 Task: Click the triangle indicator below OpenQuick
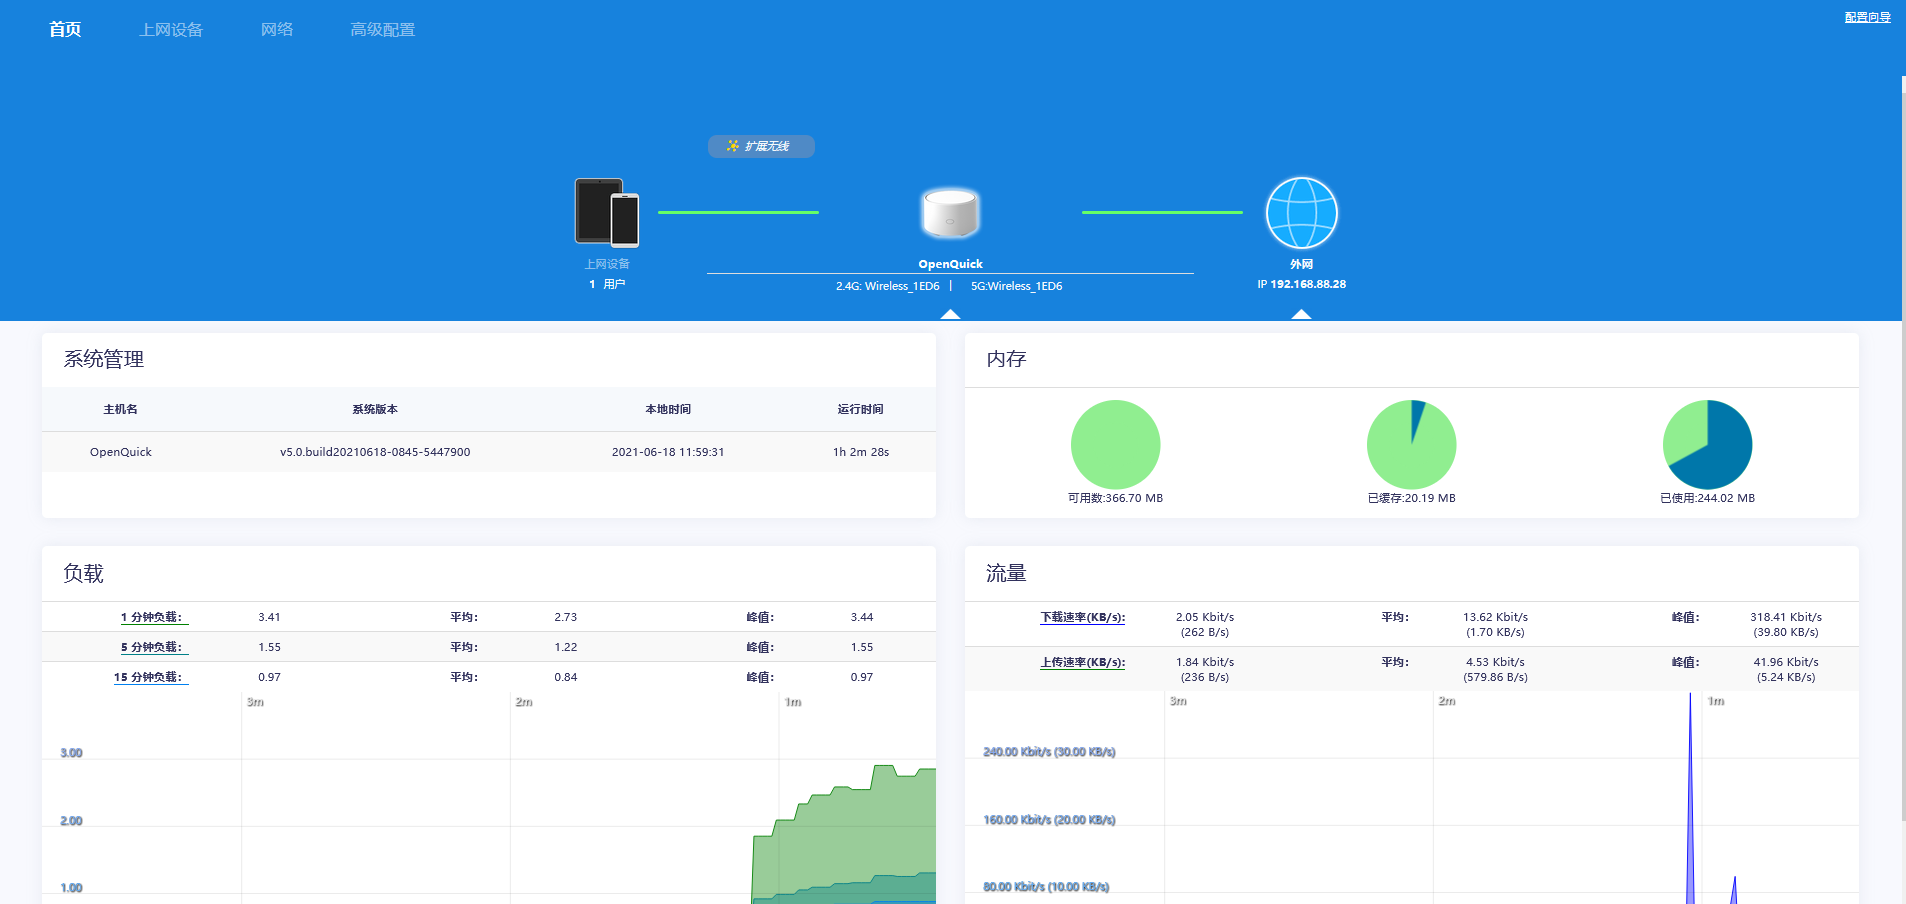[950, 314]
